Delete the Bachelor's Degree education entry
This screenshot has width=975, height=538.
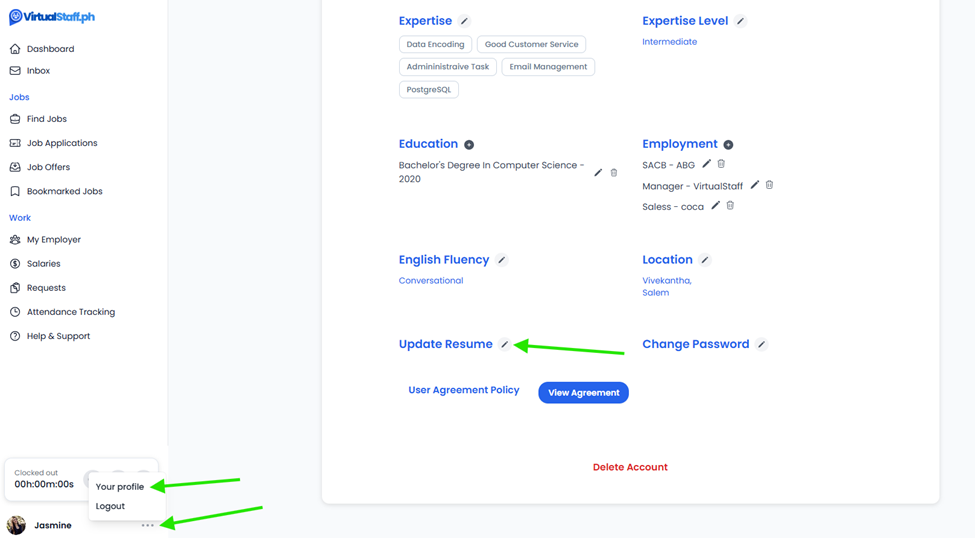tap(614, 172)
